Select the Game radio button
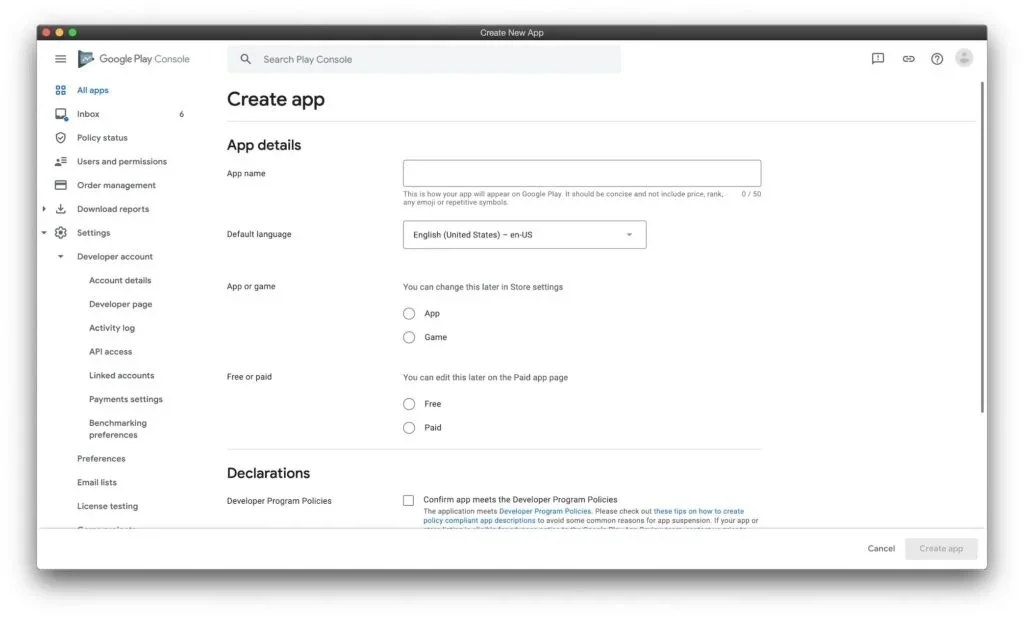The height and width of the screenshot is (618, 1024). (409, 338)
